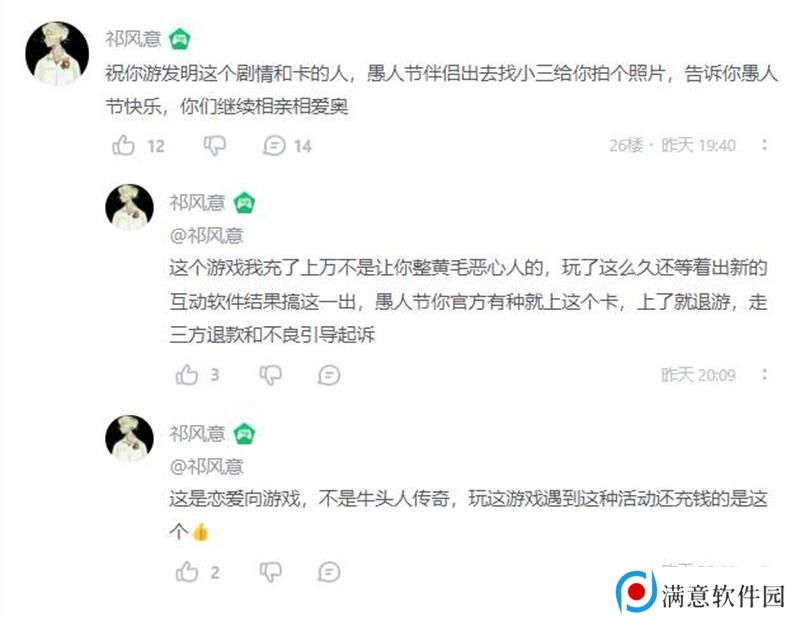Open 祁风意 username on the top comment
Image resolution: width=800 pixels, height=617 pixels.
click(x=133, y=39)
